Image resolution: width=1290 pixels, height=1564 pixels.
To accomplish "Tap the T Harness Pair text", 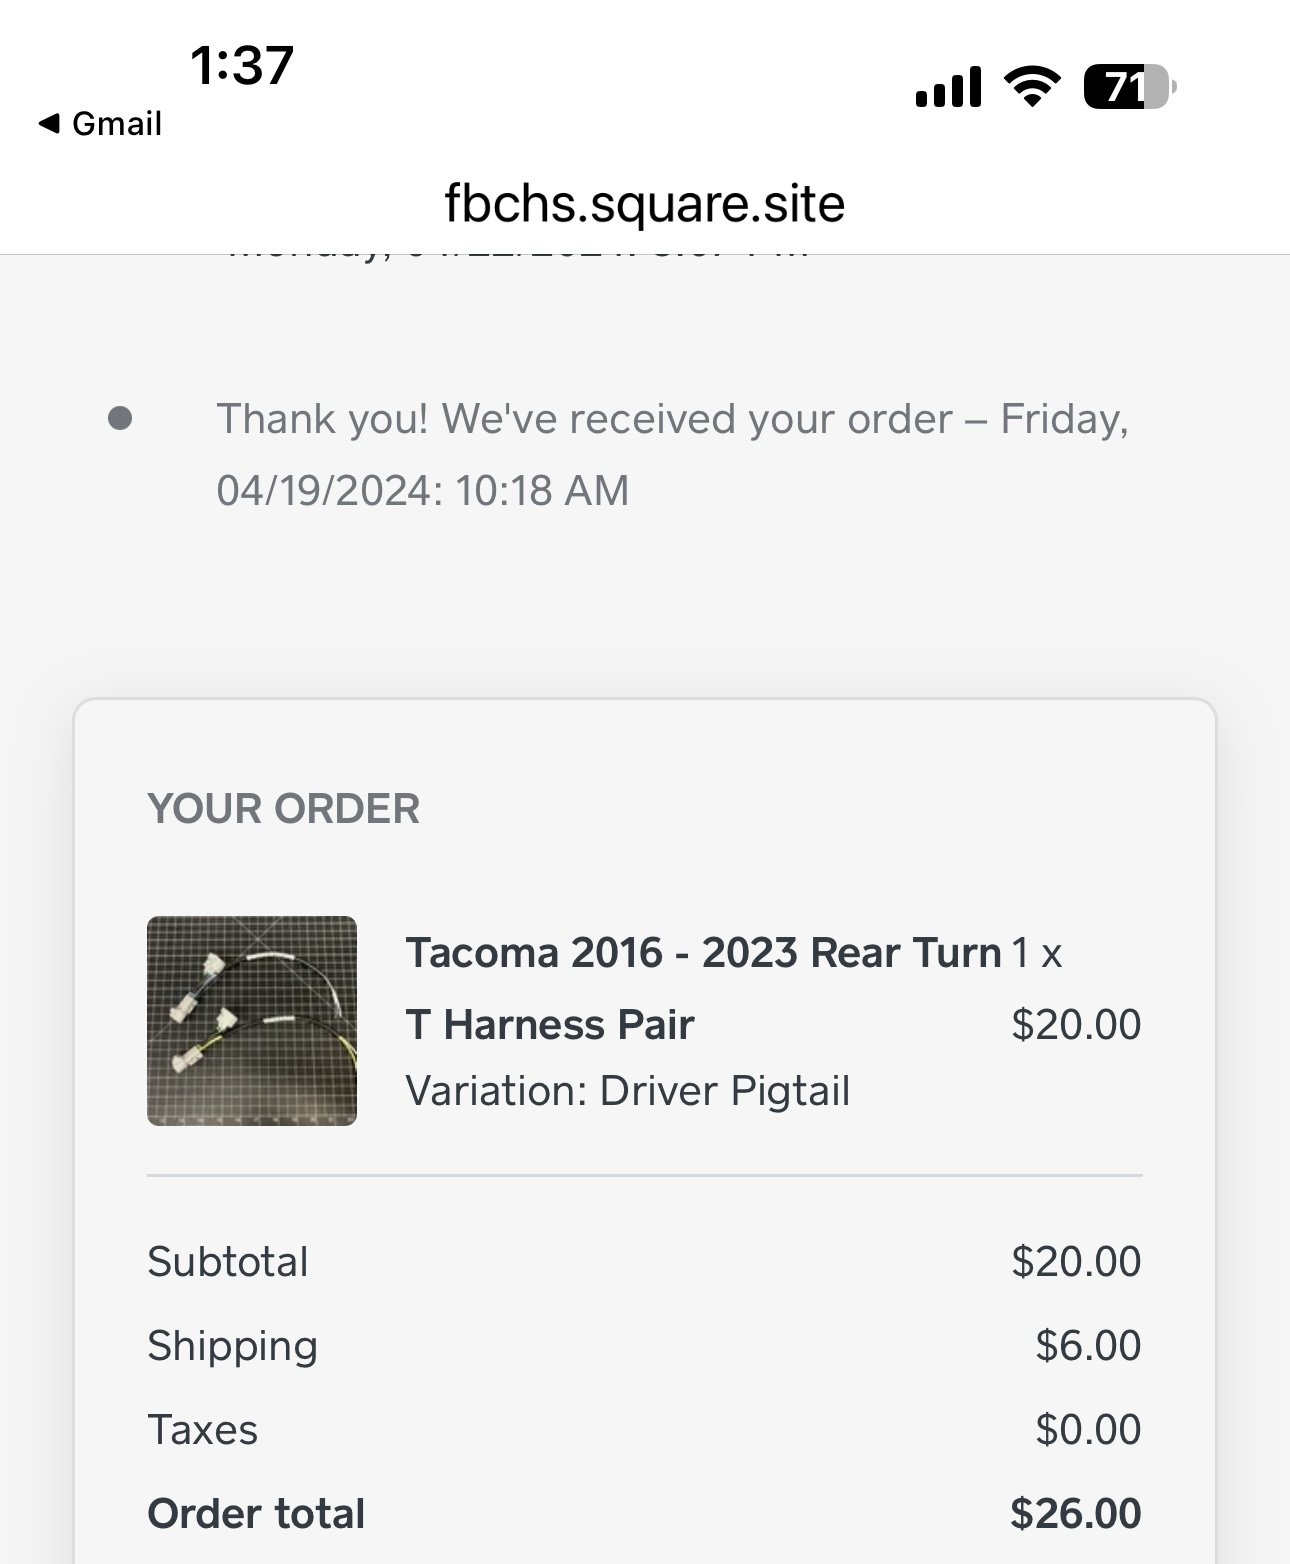I will (x=550, y=1025).
